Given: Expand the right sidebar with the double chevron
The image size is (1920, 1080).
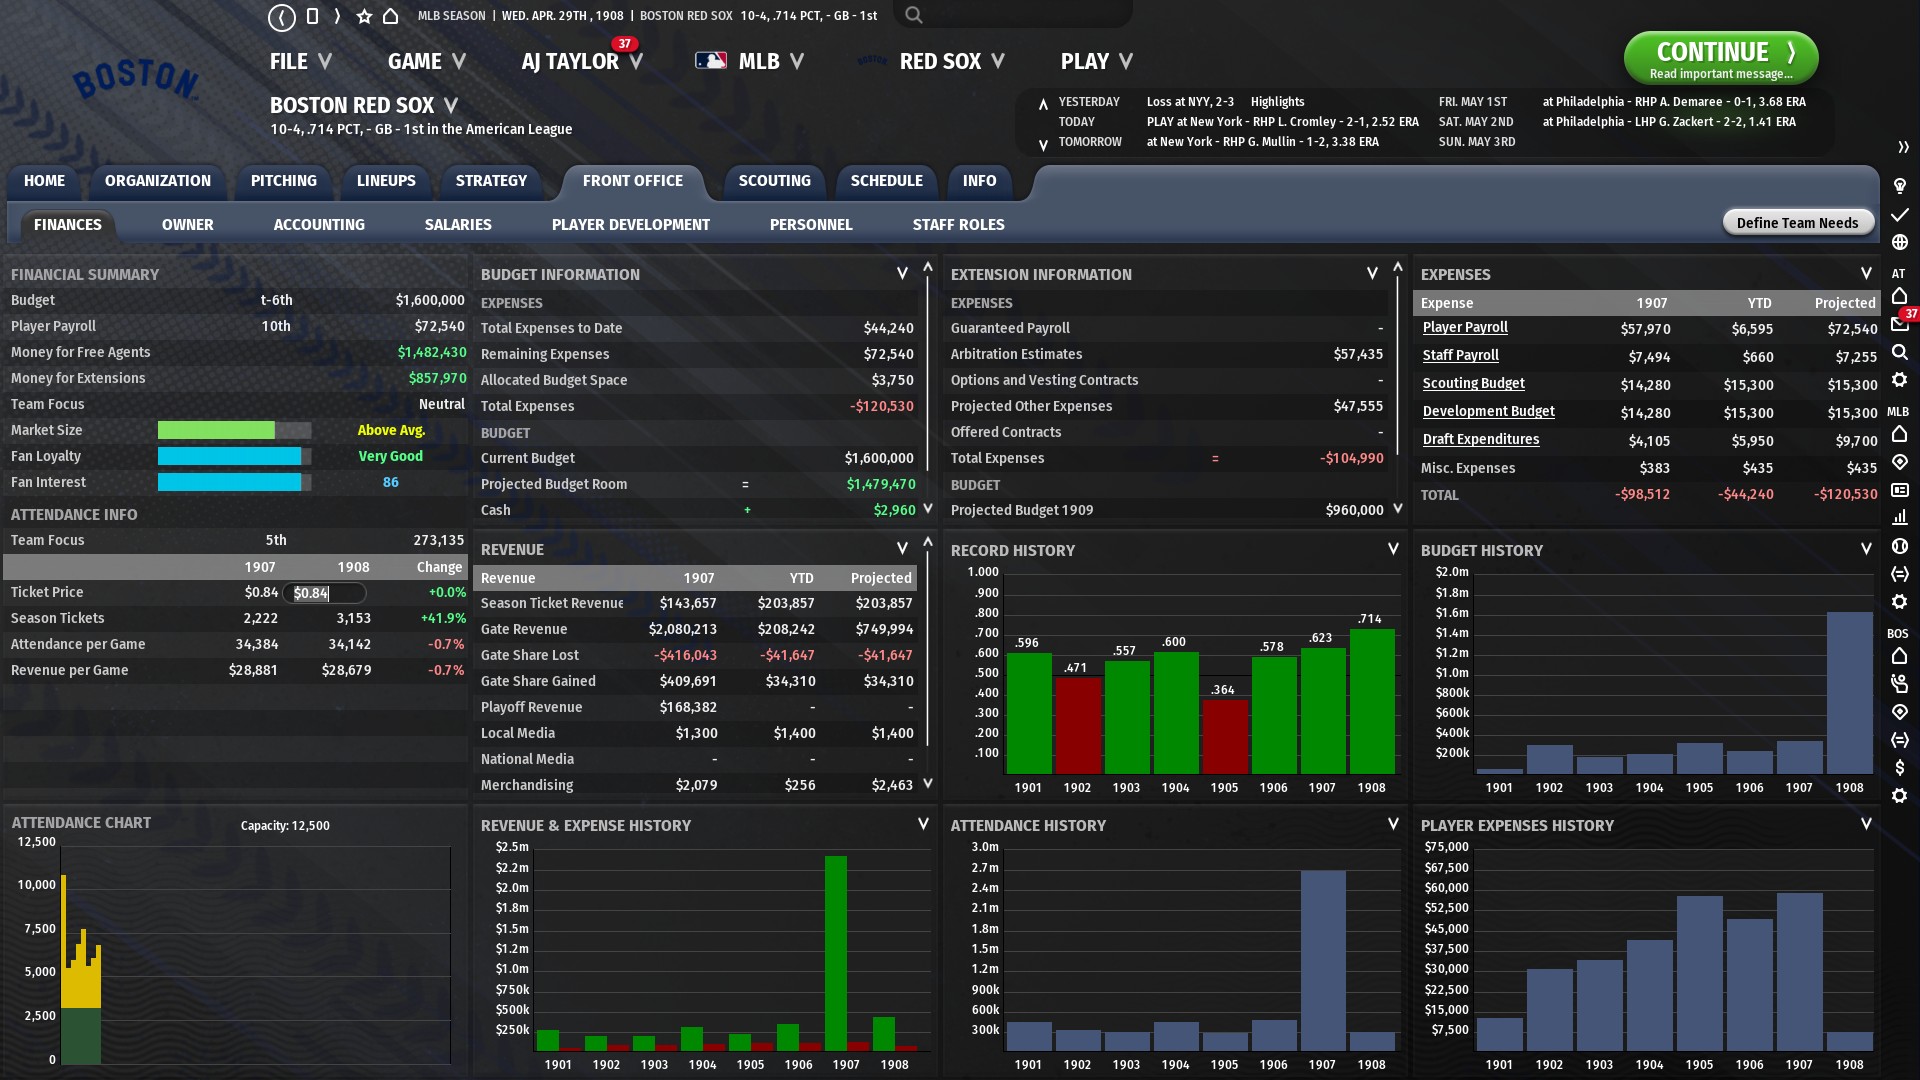Looking at the screenshot, I should point(1903,147).
